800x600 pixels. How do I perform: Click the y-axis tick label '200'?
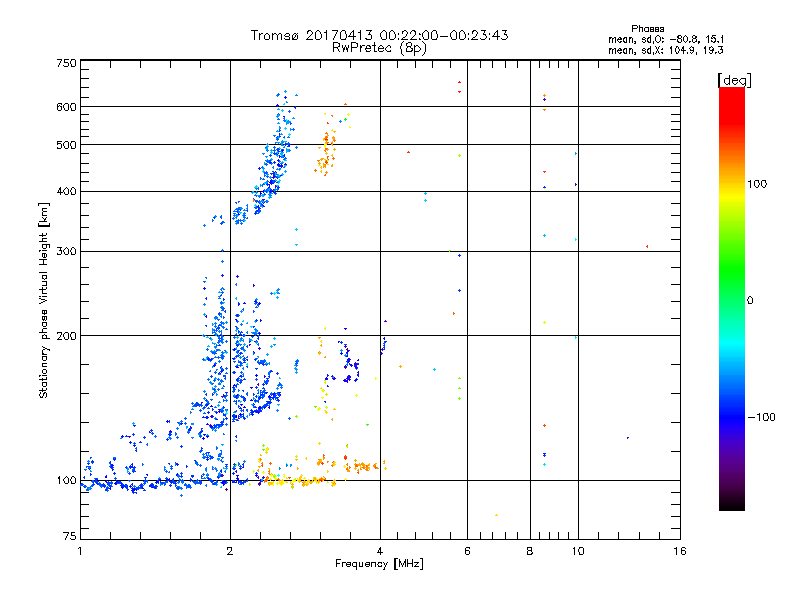tap(67, 336)
